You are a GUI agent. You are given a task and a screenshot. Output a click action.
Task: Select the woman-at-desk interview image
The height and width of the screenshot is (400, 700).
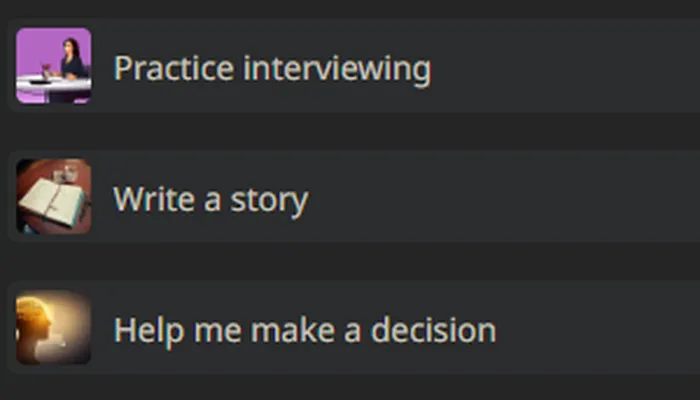53,66
